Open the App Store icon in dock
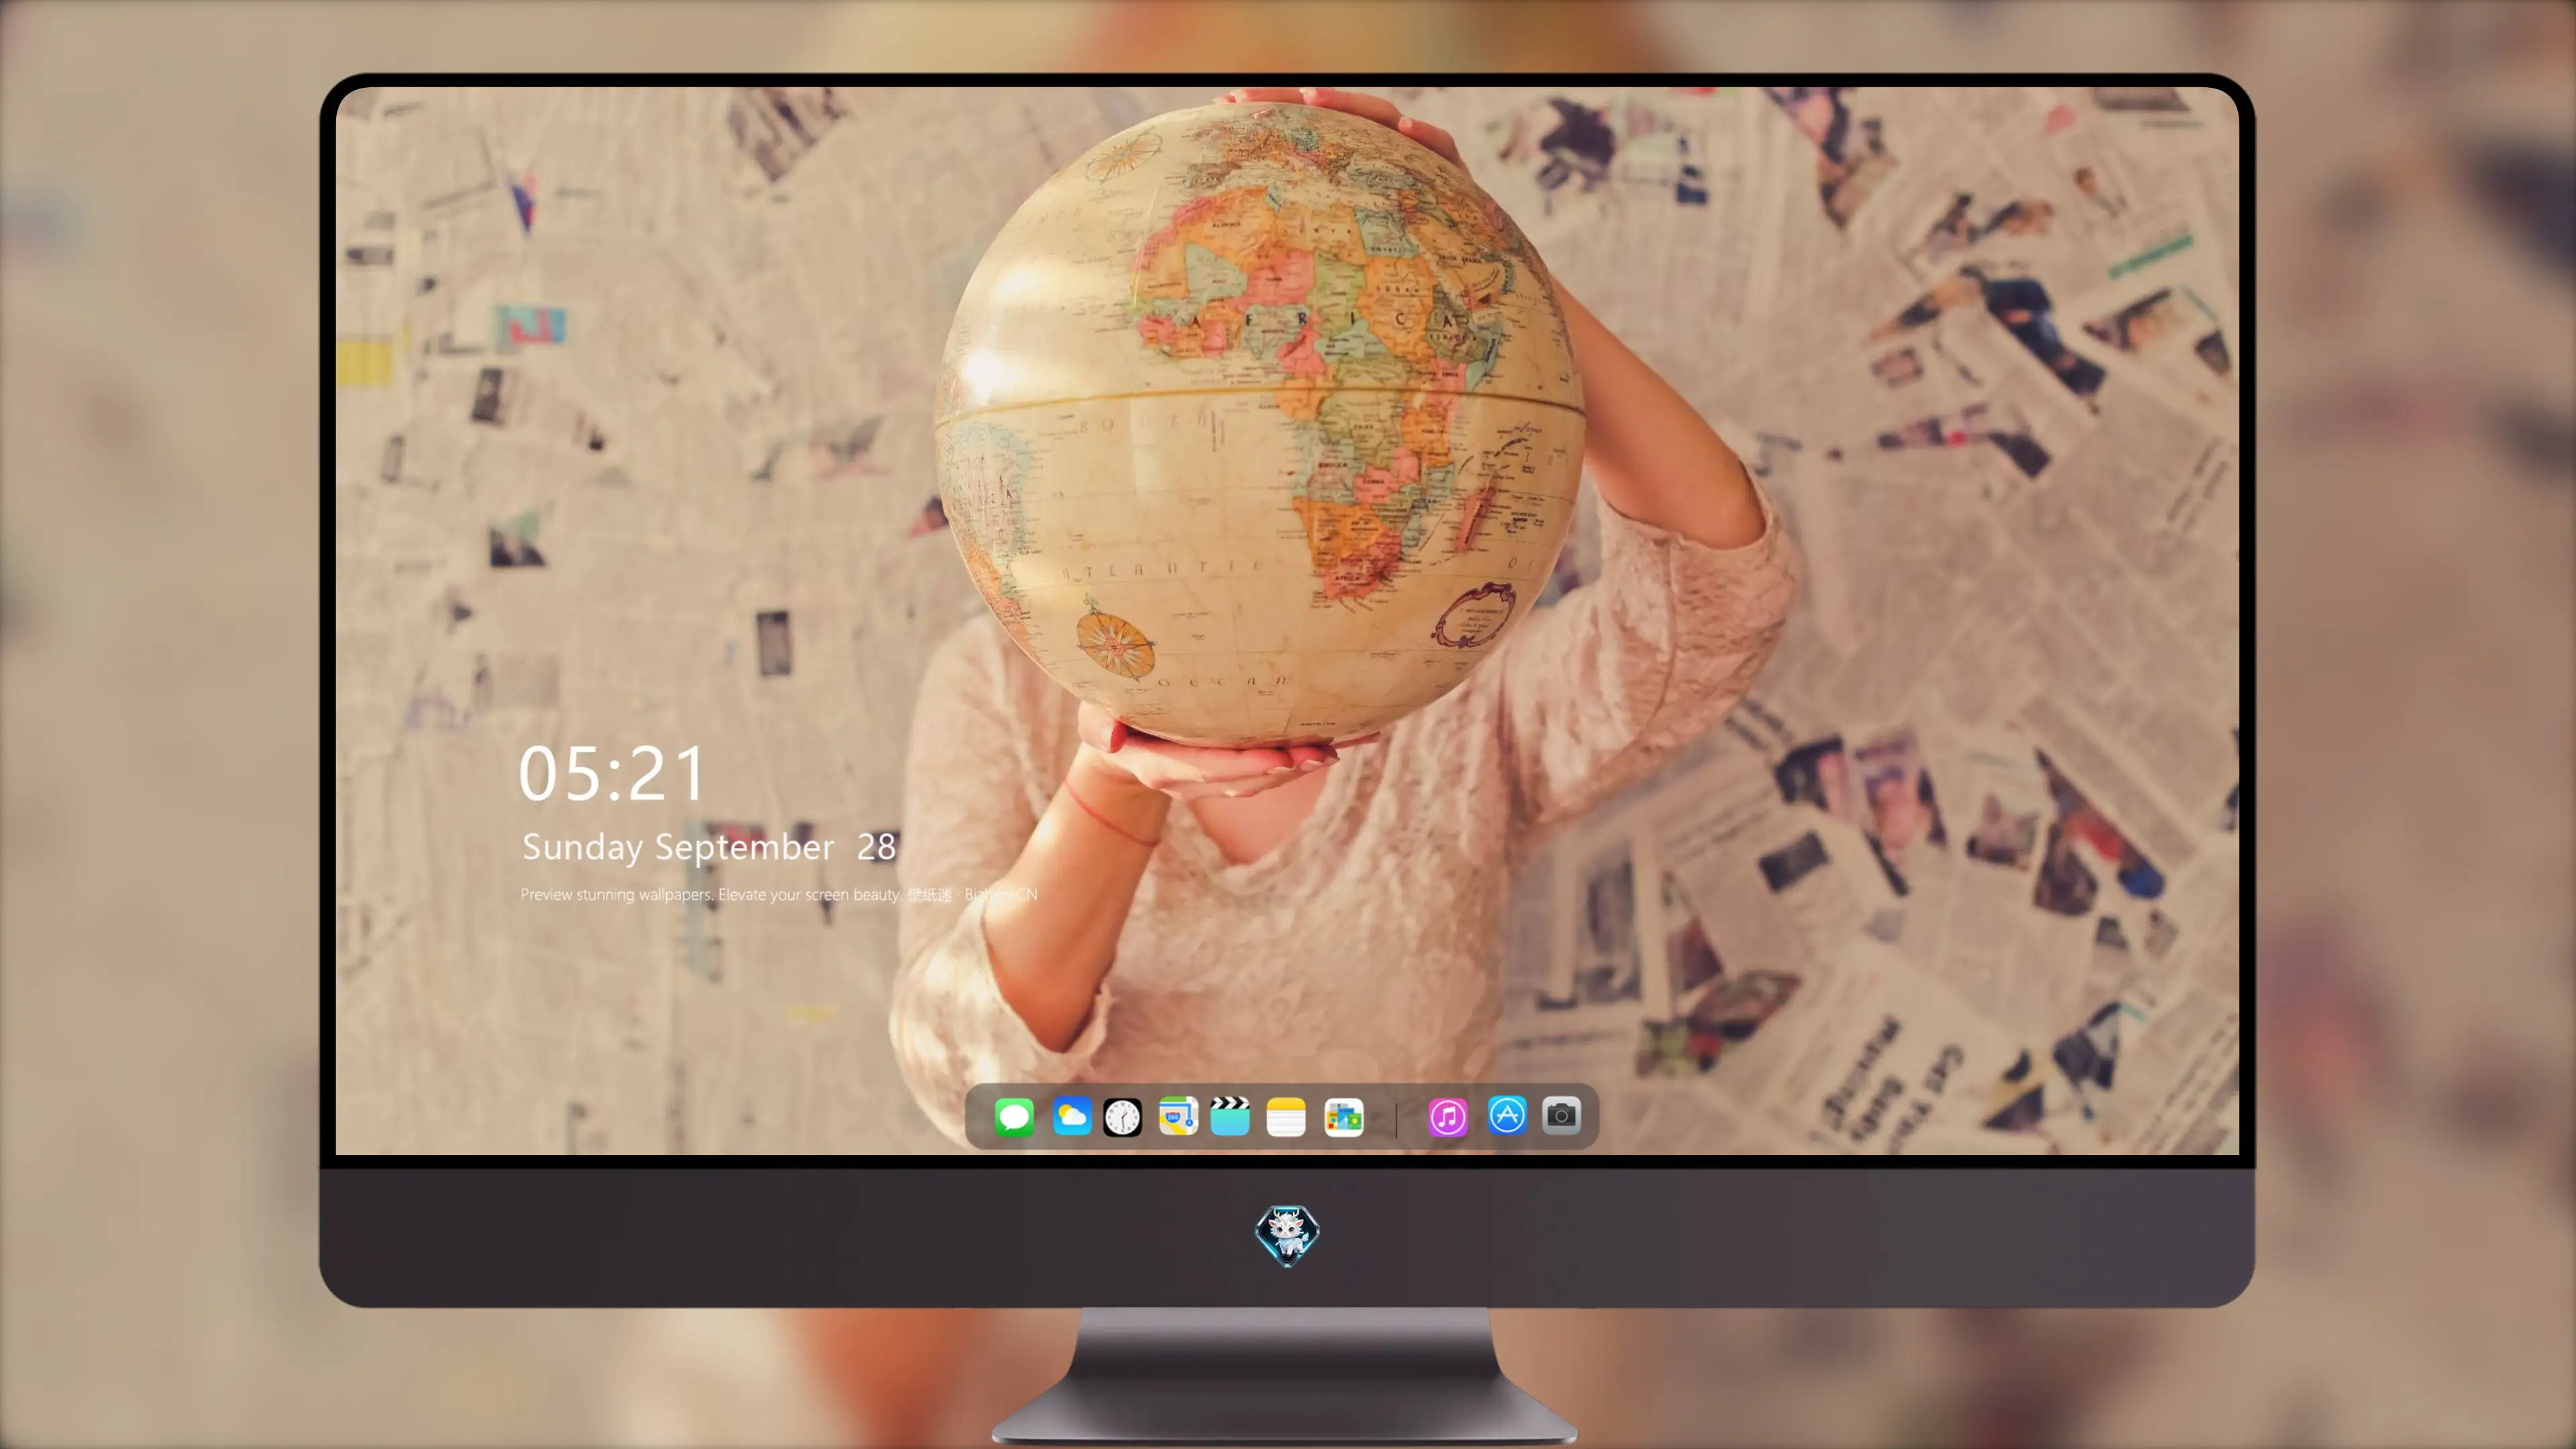 [x=1507, y=1115]
